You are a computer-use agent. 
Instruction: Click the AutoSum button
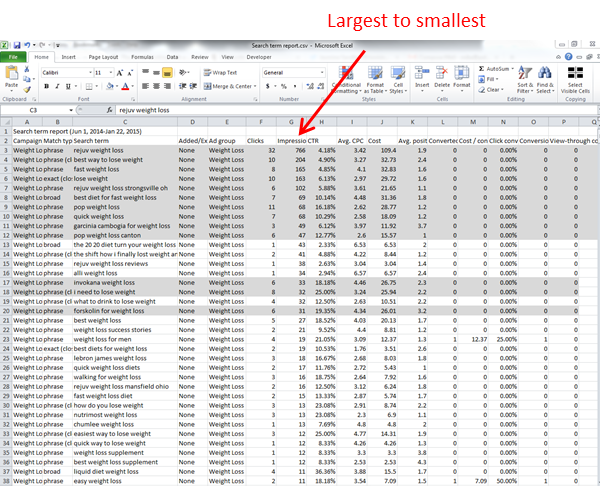496,69
